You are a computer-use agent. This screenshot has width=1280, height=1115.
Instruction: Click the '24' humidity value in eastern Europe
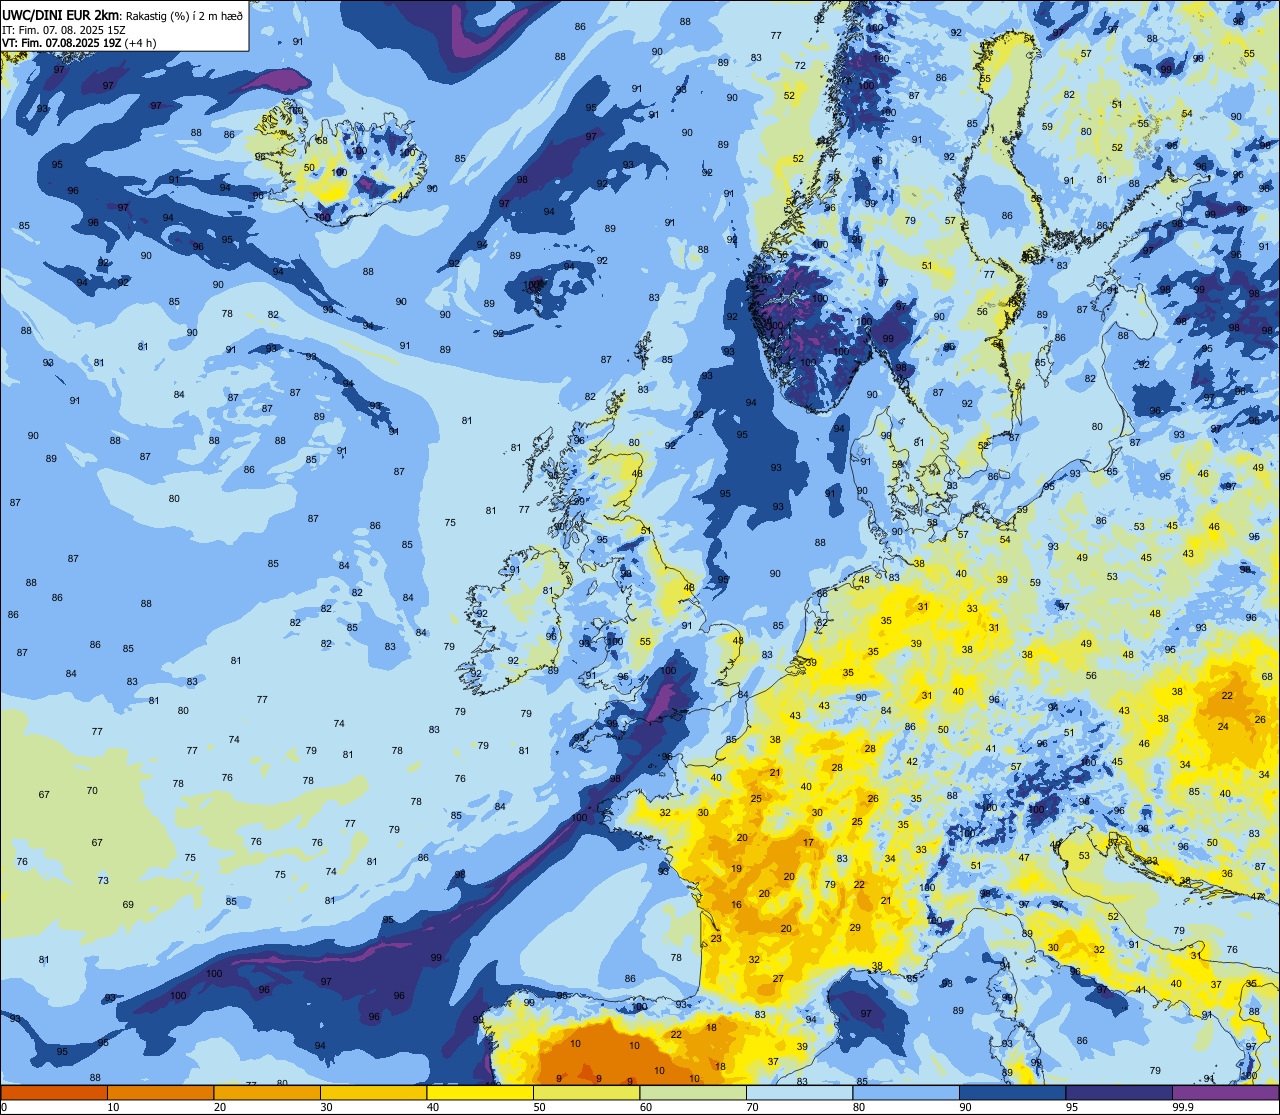point(1223,726)
